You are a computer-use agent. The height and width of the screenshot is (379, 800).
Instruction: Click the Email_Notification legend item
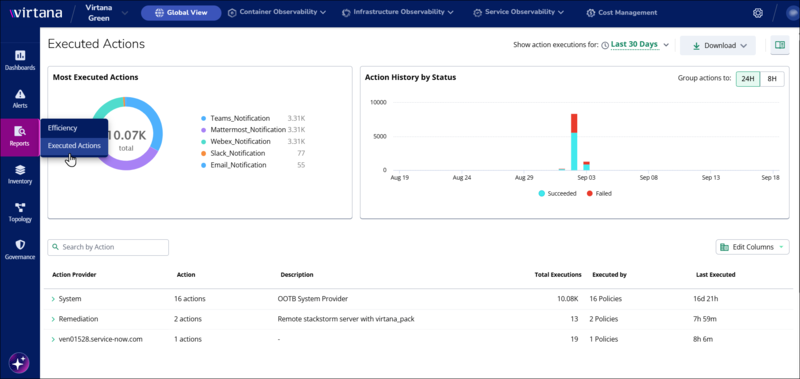pyautogui.click(x=234, y=165)
